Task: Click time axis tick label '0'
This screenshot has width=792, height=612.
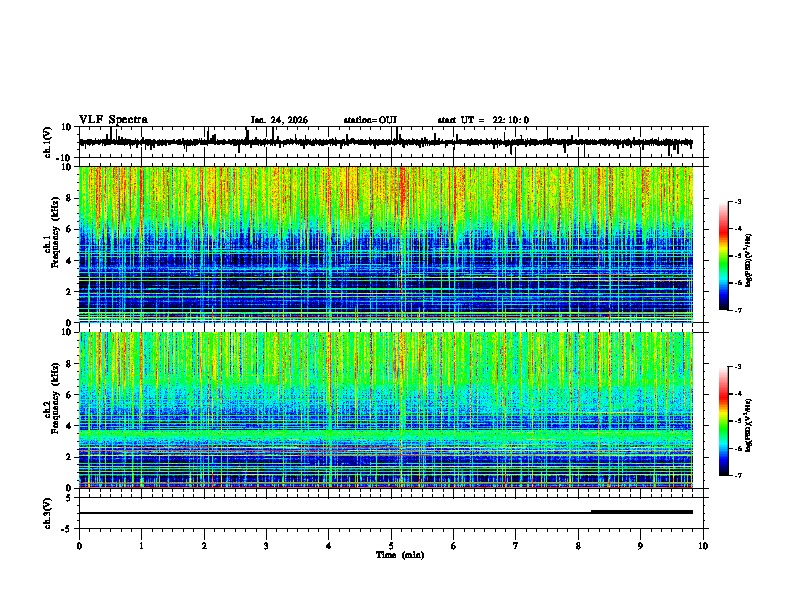Action: pyautogui.click(x=79, y=546)
